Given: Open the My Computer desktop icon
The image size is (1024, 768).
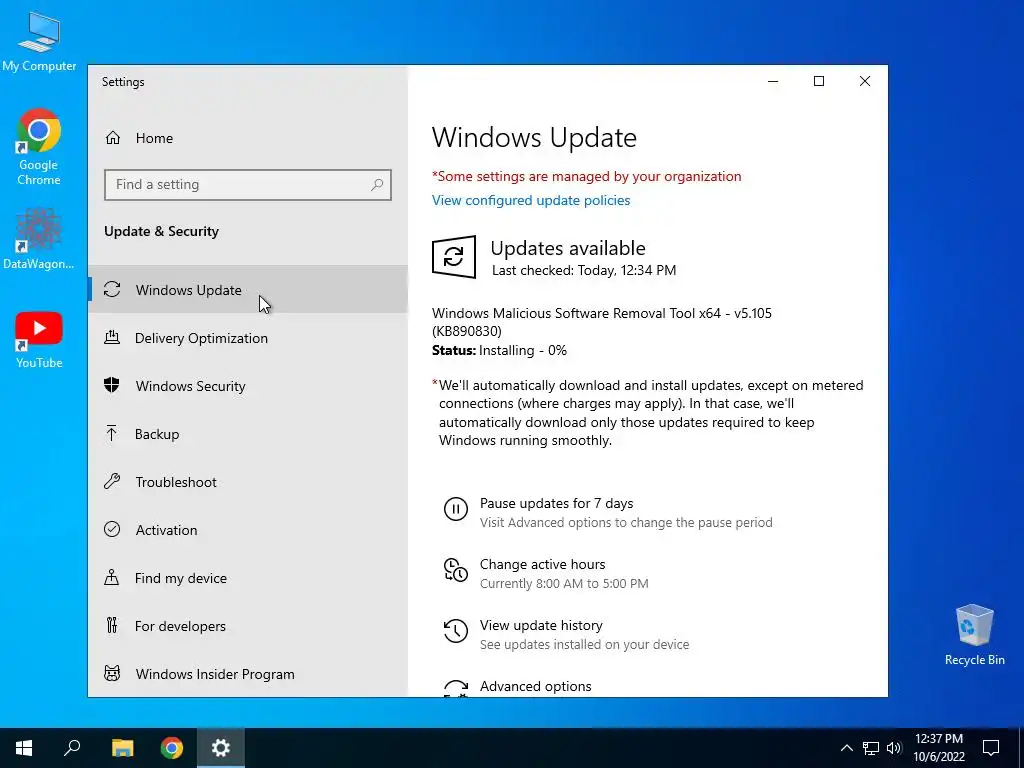Looking at the screenshot, I should [39, 41].
